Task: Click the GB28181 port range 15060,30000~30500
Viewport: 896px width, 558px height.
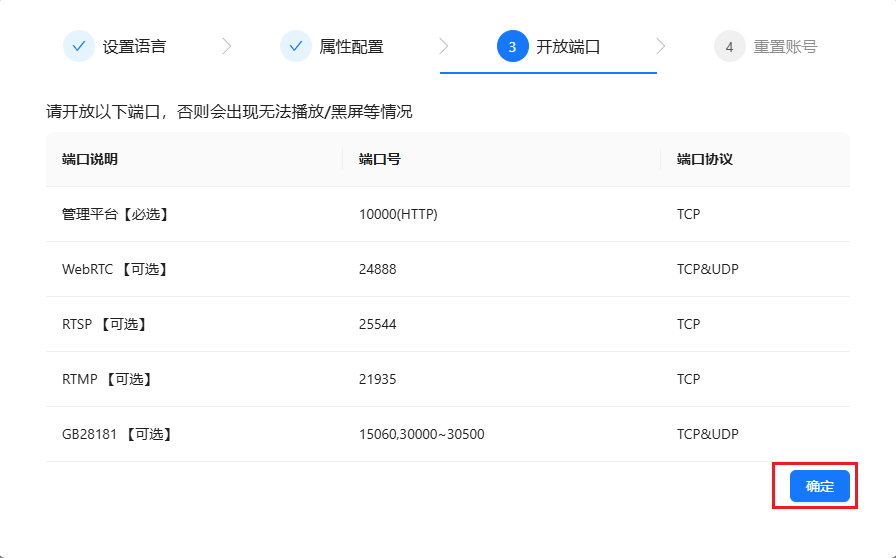Action: tap(422, 434)
